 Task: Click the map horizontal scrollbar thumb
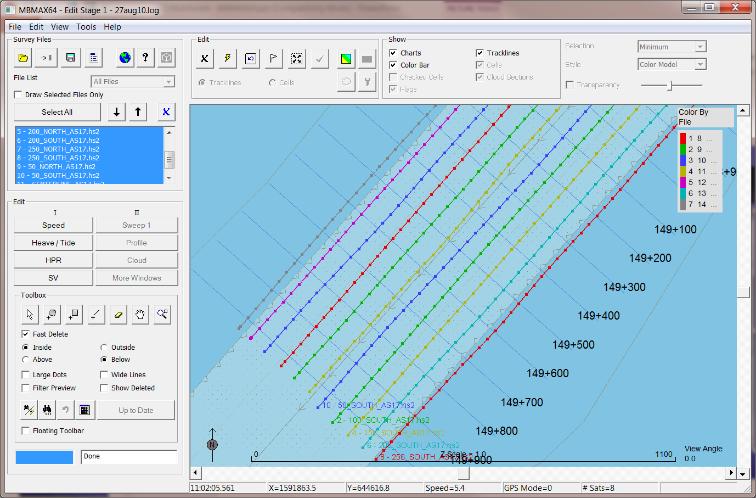(463, 473)
